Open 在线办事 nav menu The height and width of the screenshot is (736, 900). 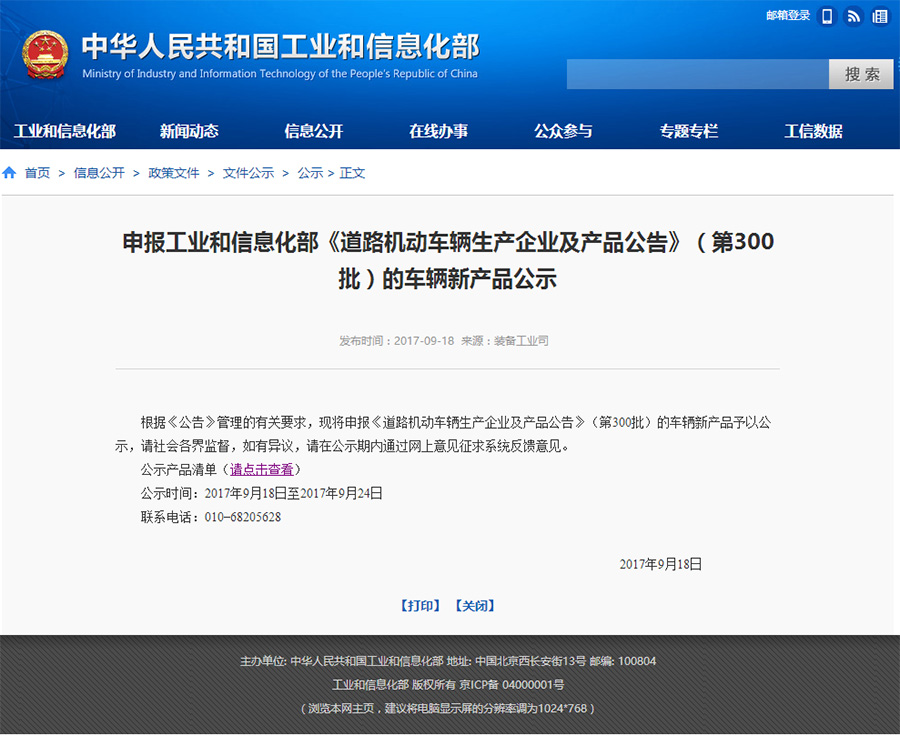pyautogui.click(x=439, y=131)
